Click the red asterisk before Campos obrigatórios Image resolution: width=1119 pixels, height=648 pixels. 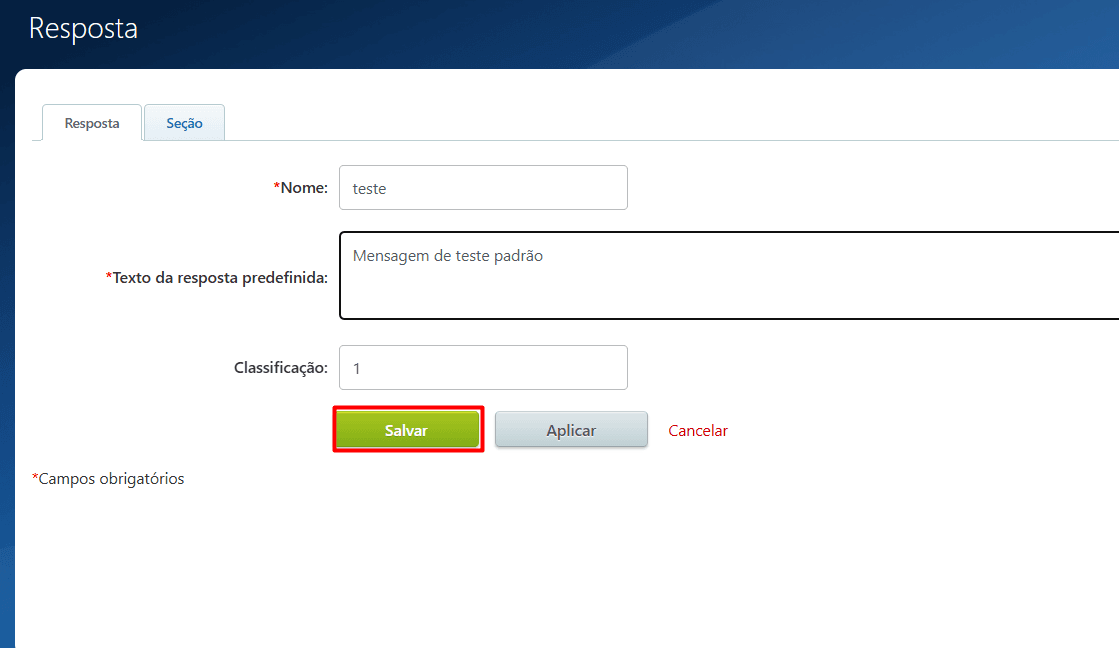tap(35, 478)
